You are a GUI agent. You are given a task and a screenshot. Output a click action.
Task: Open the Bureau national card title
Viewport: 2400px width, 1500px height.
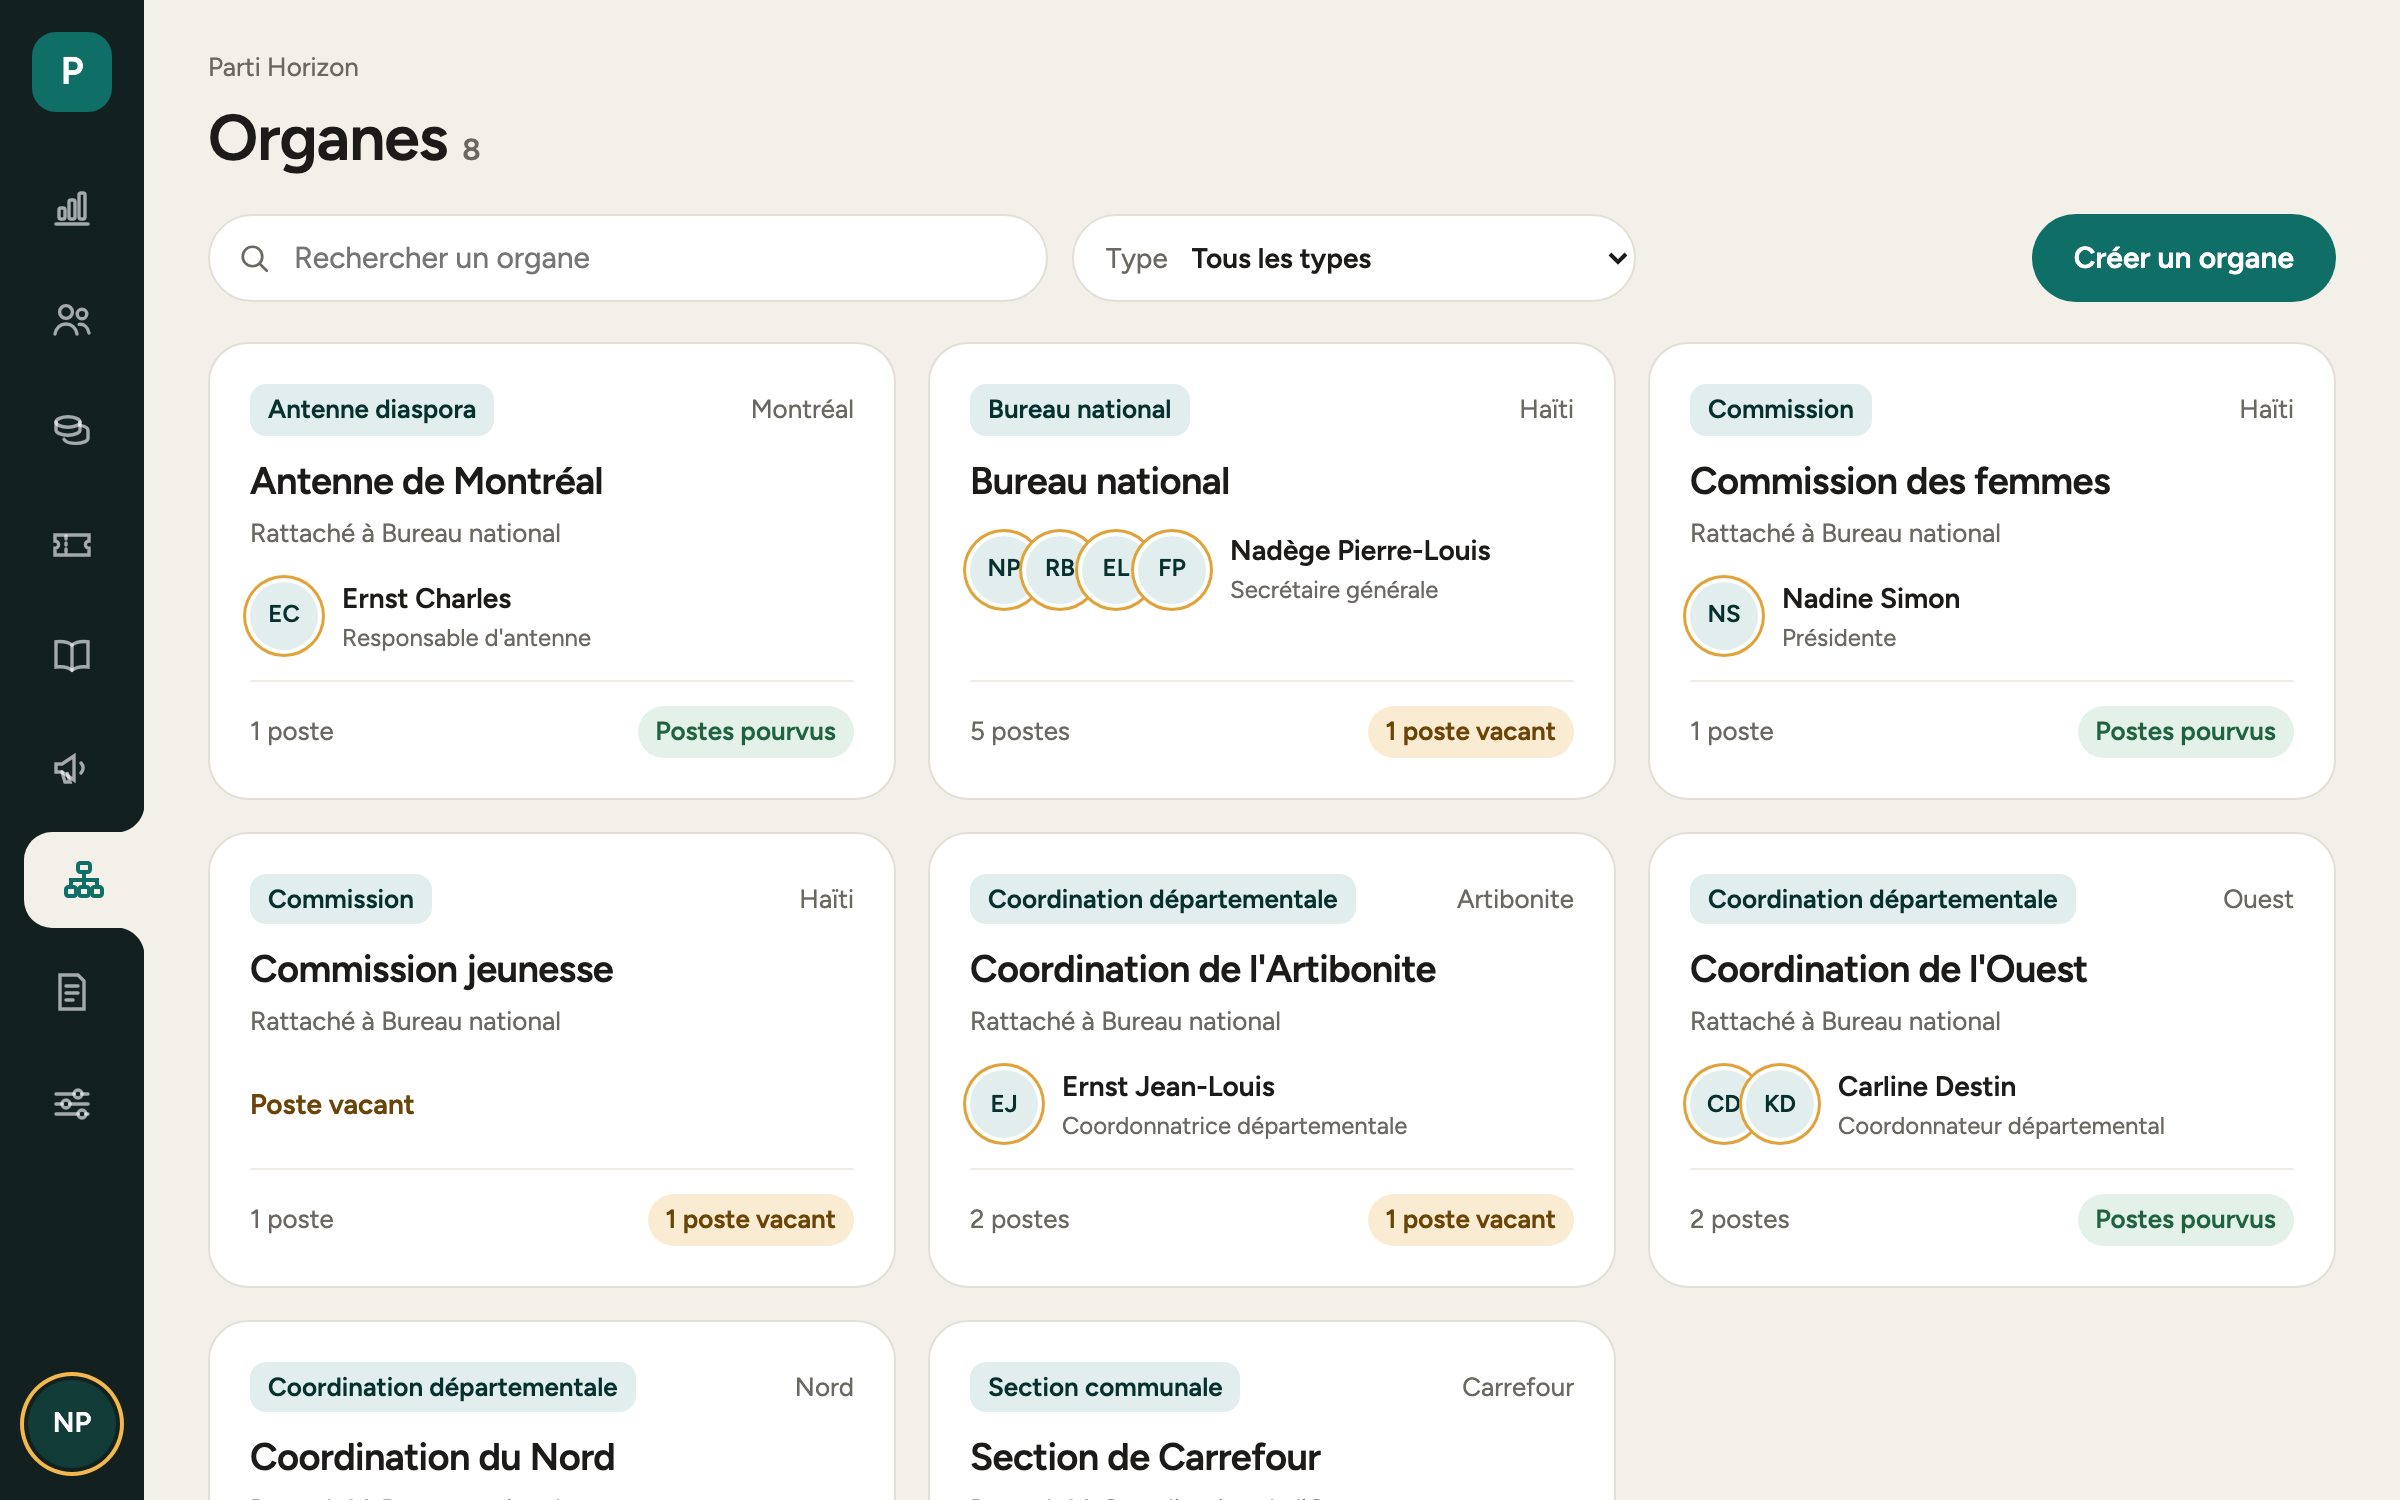(1099, 481)
